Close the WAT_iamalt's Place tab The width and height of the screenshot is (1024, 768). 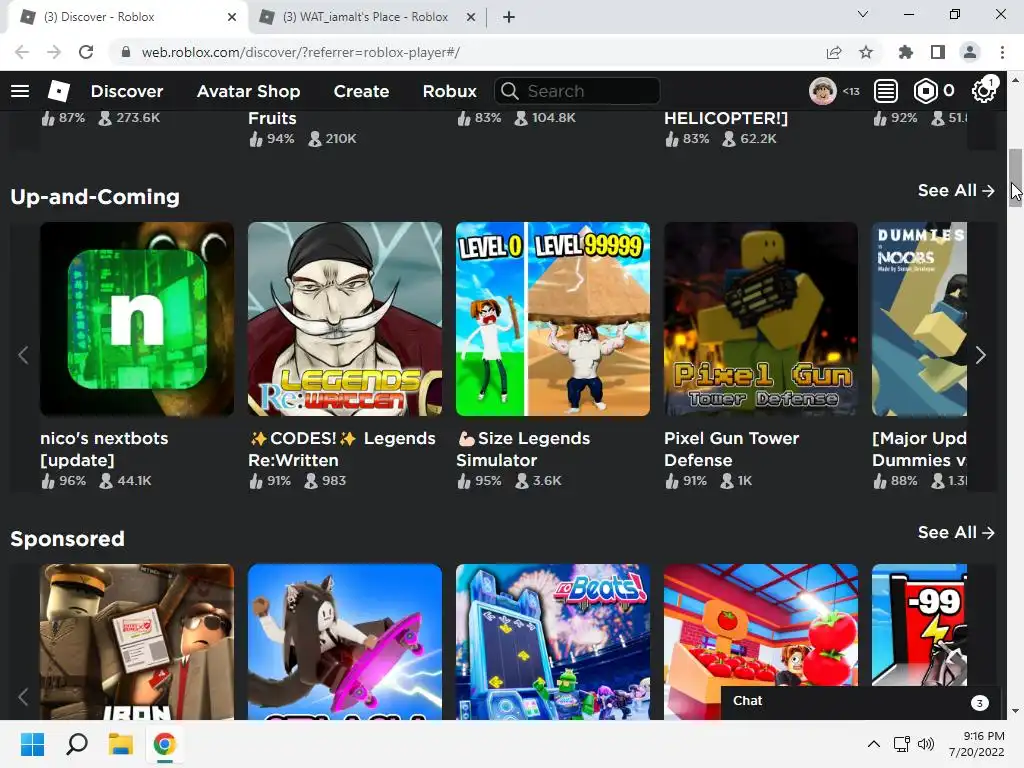point(471,17)
